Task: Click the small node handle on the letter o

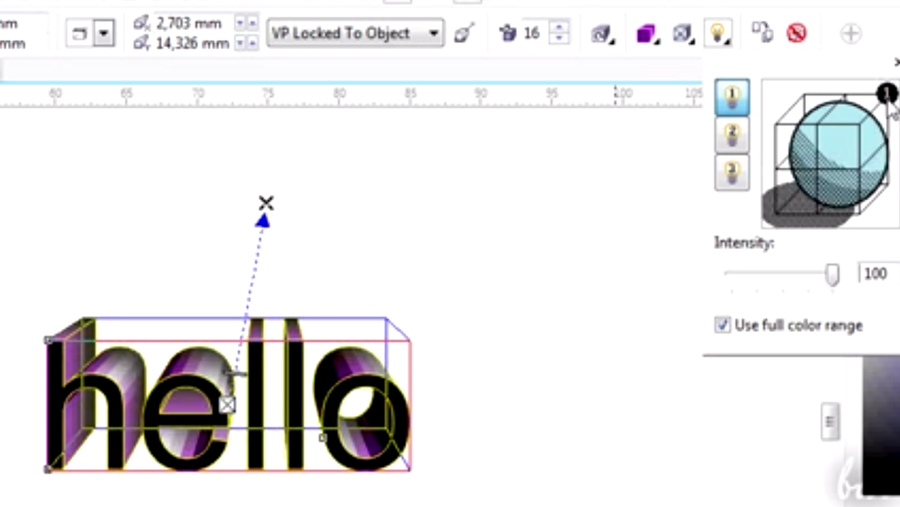Action: tap(323, 438)
